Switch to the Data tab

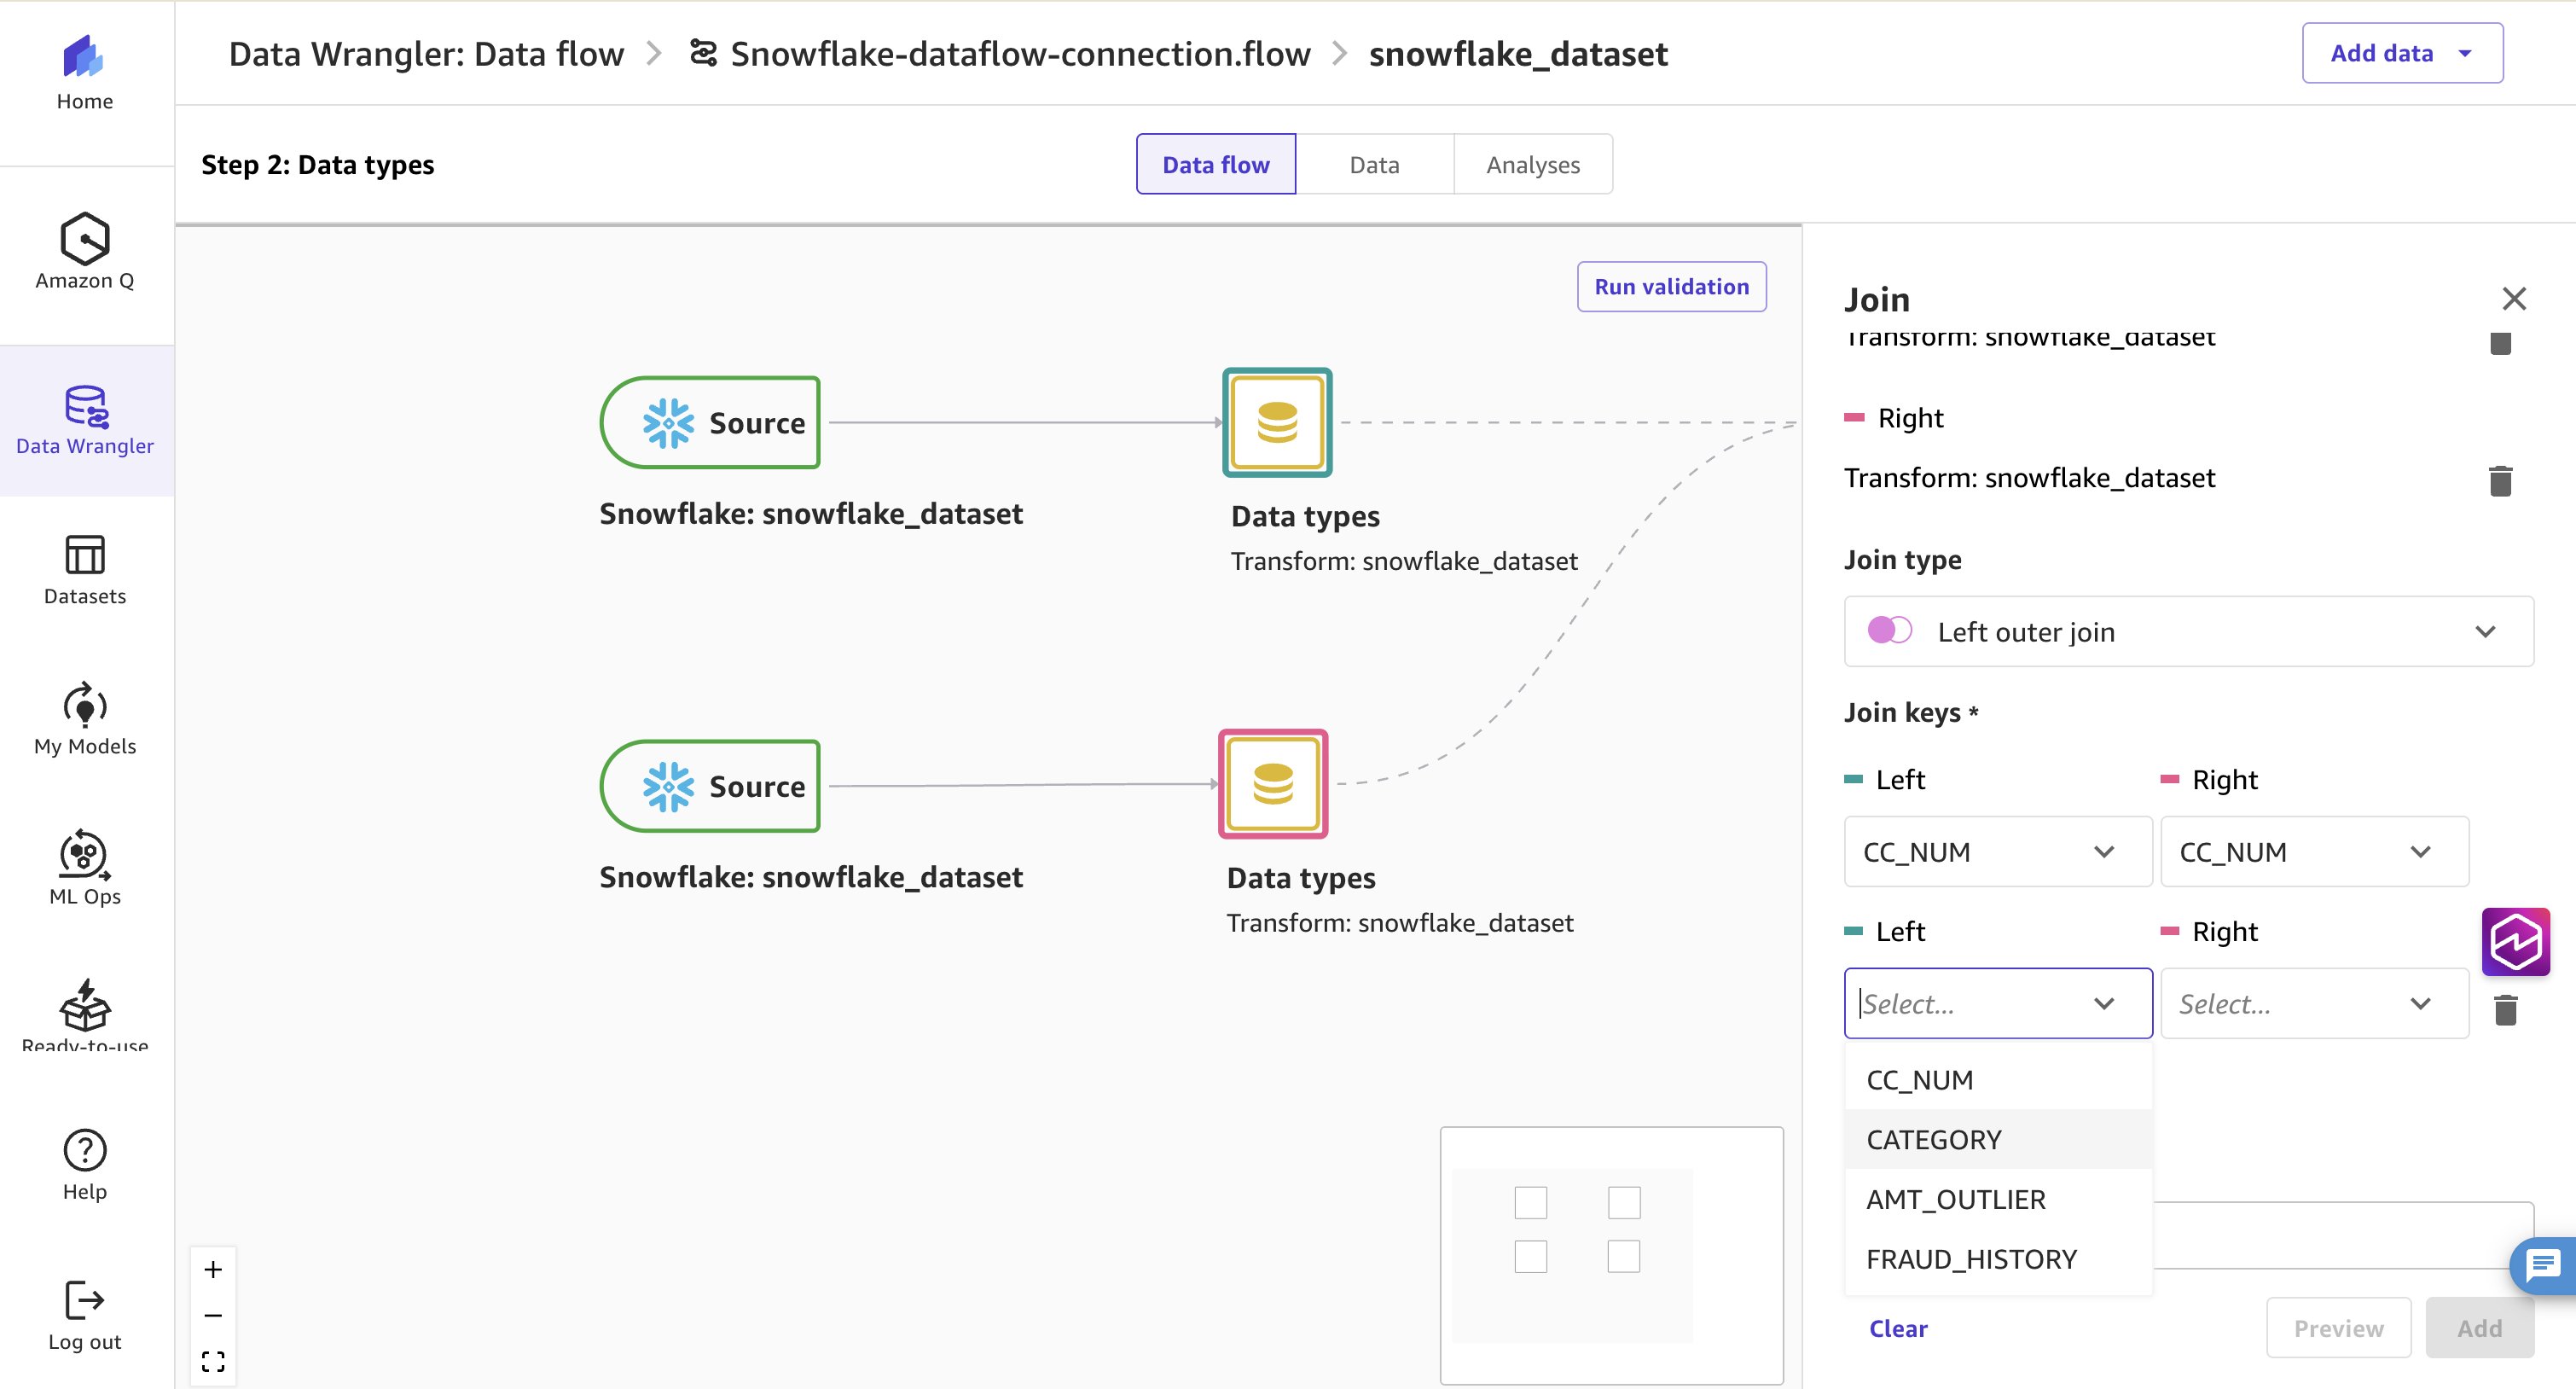1374,164
